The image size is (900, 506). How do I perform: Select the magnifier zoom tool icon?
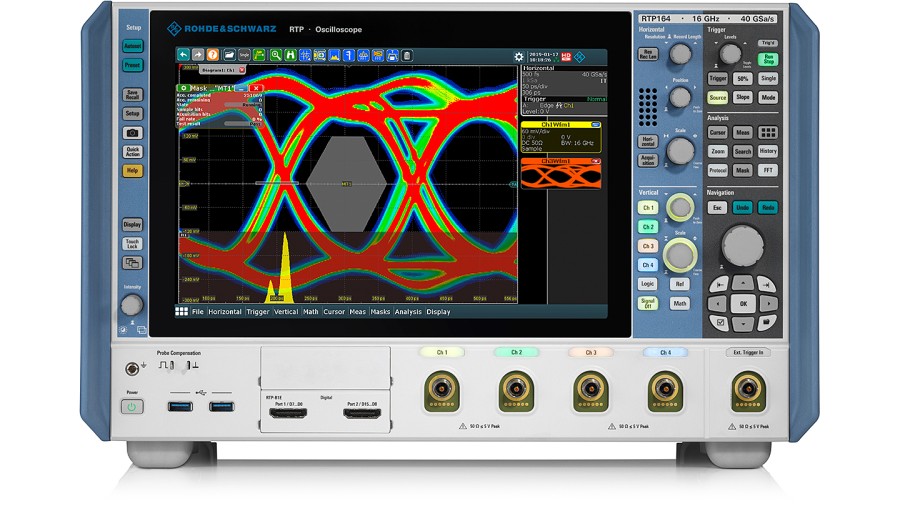point(276,55)
